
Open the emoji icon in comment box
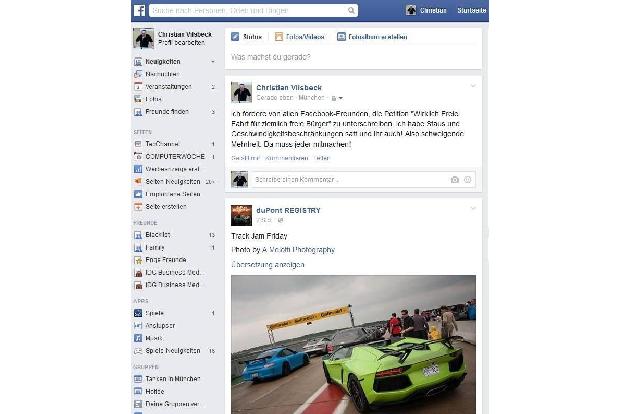point(468,179)
